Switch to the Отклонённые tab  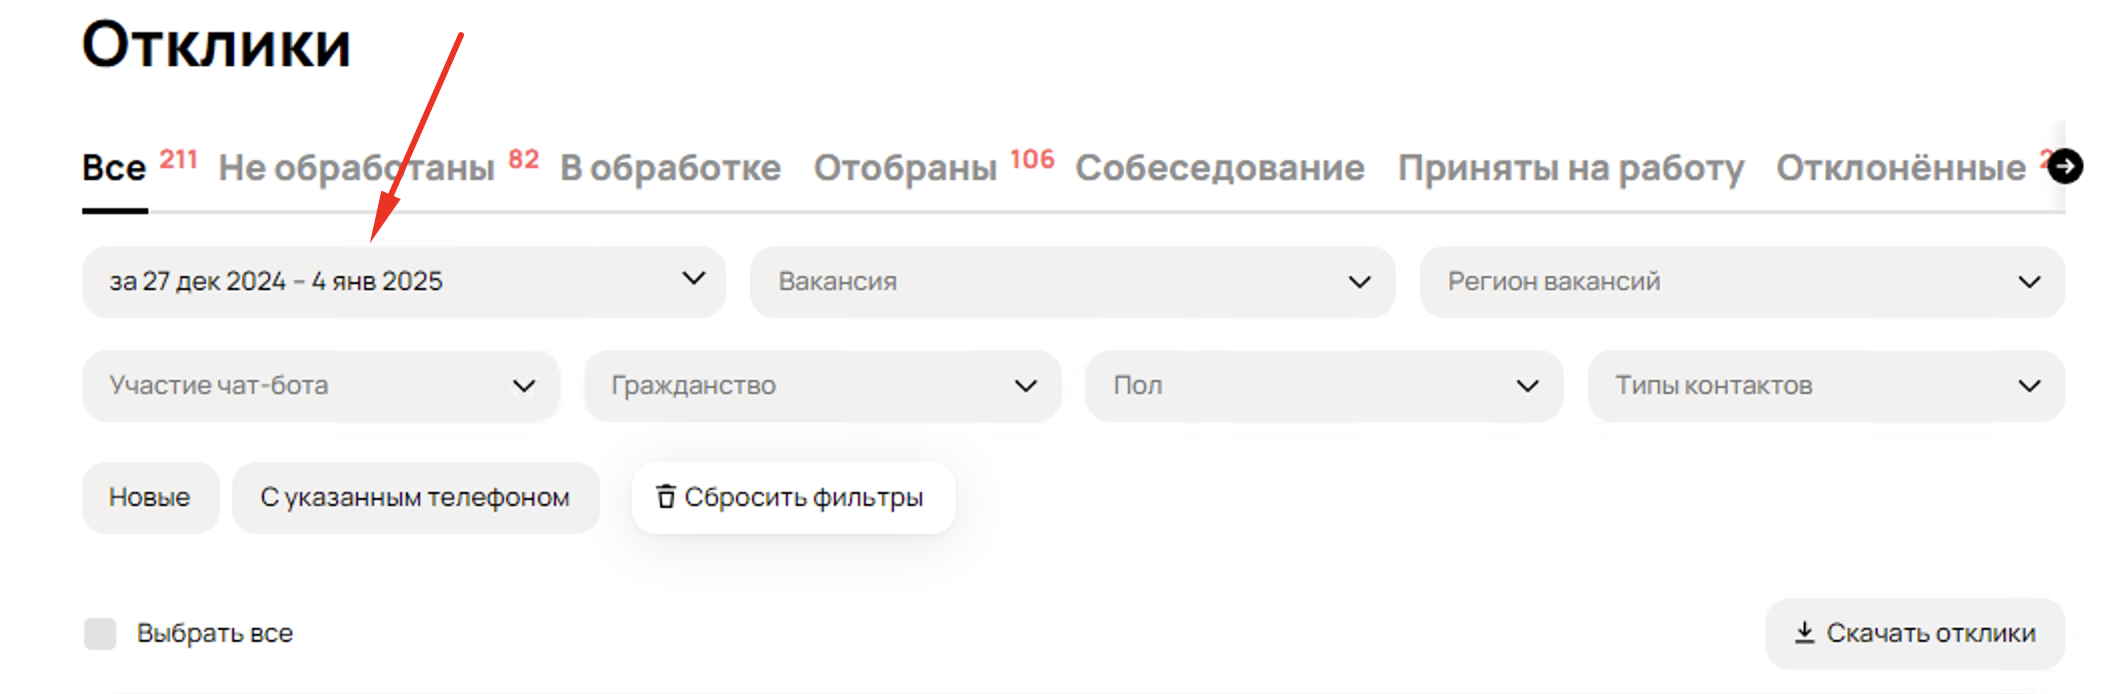coord(1900,168)
